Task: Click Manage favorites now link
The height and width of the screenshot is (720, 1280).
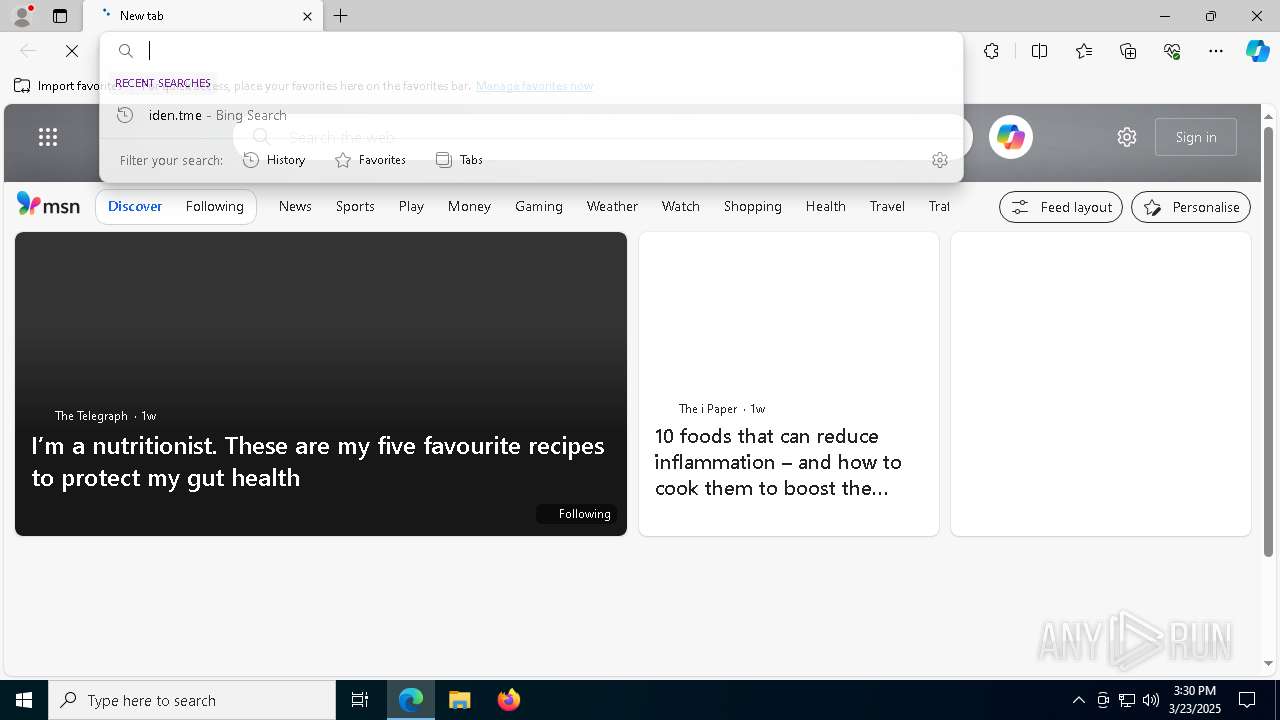Action: click(x=534, y=86)
